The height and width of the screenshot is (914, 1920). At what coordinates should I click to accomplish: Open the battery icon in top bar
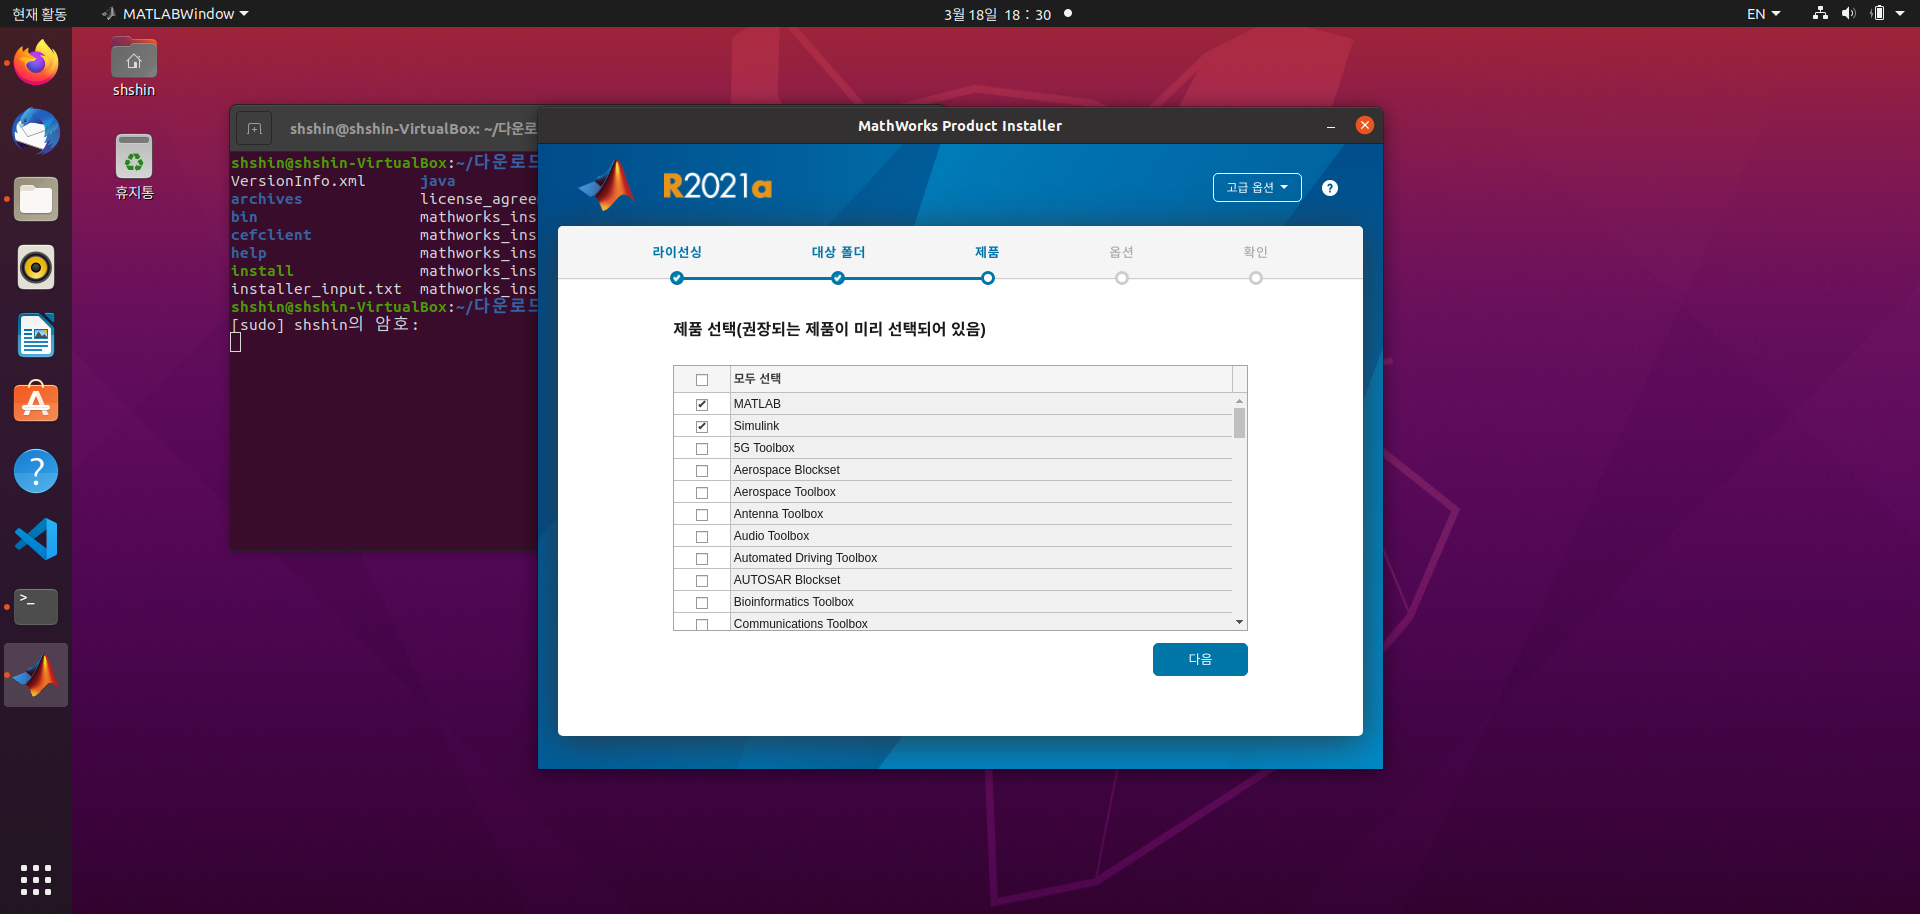(x=1877, y=14)
